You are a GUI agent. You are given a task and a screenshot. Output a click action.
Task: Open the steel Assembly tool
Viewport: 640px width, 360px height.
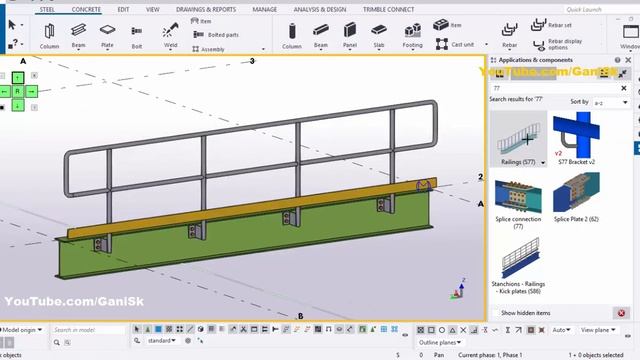208,49
